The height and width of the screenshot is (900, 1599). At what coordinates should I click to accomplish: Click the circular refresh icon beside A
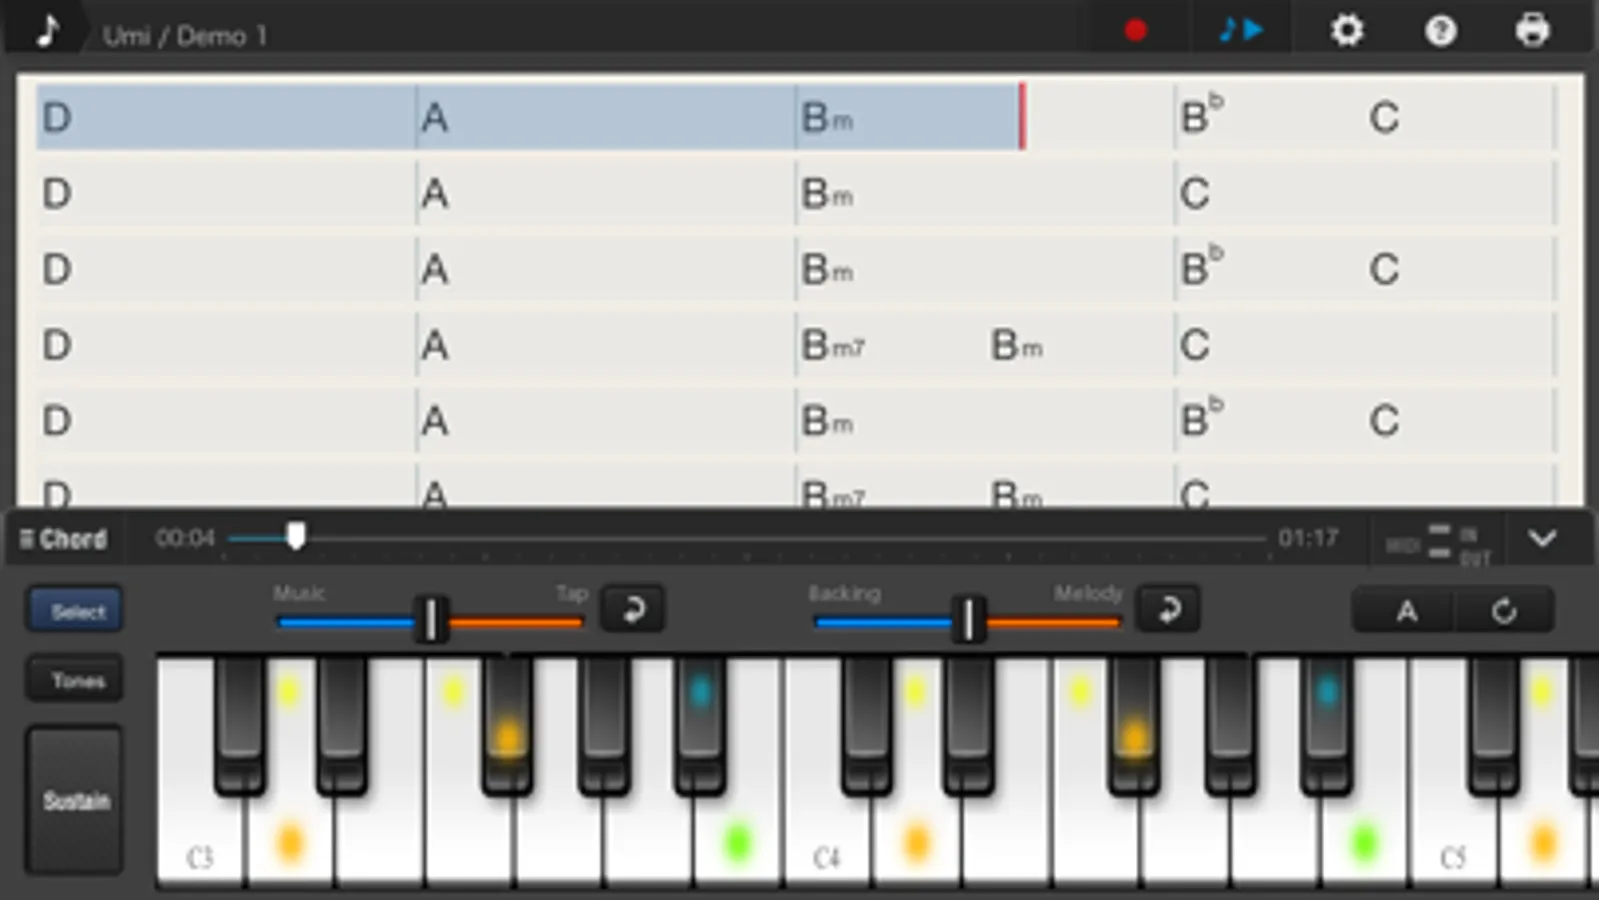pos(1504,610)
